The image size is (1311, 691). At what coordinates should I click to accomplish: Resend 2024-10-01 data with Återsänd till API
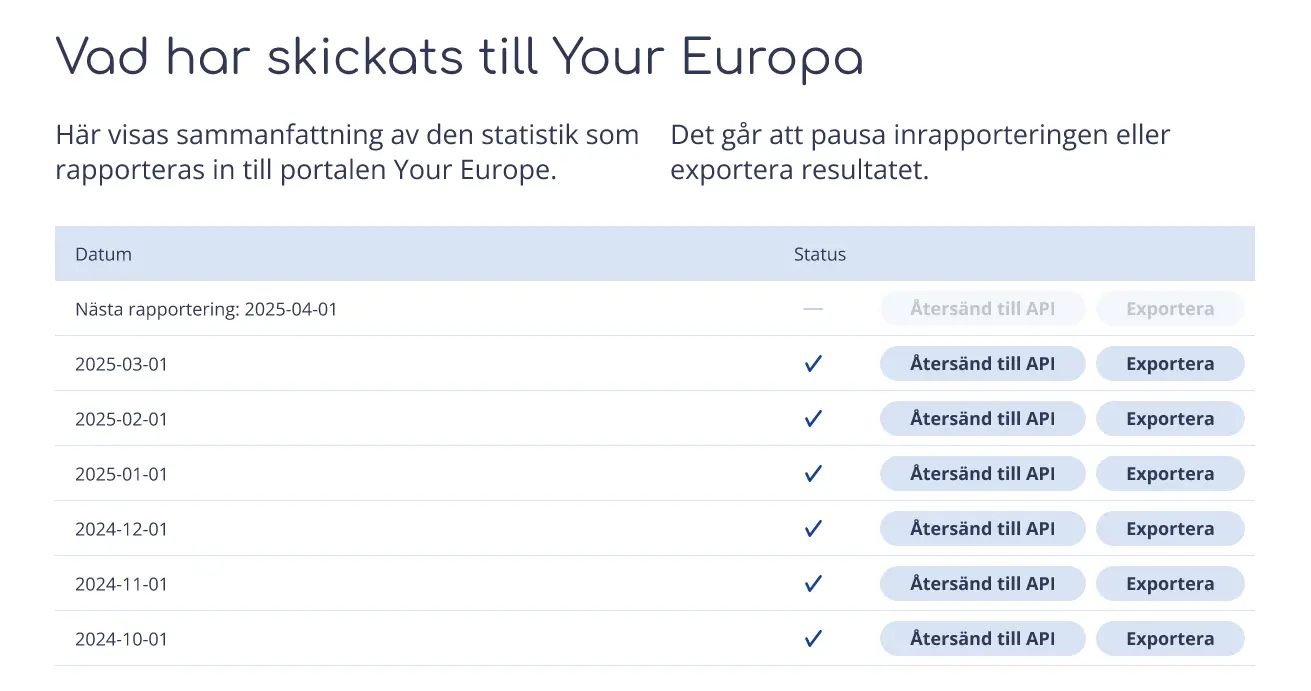[982, 638]
